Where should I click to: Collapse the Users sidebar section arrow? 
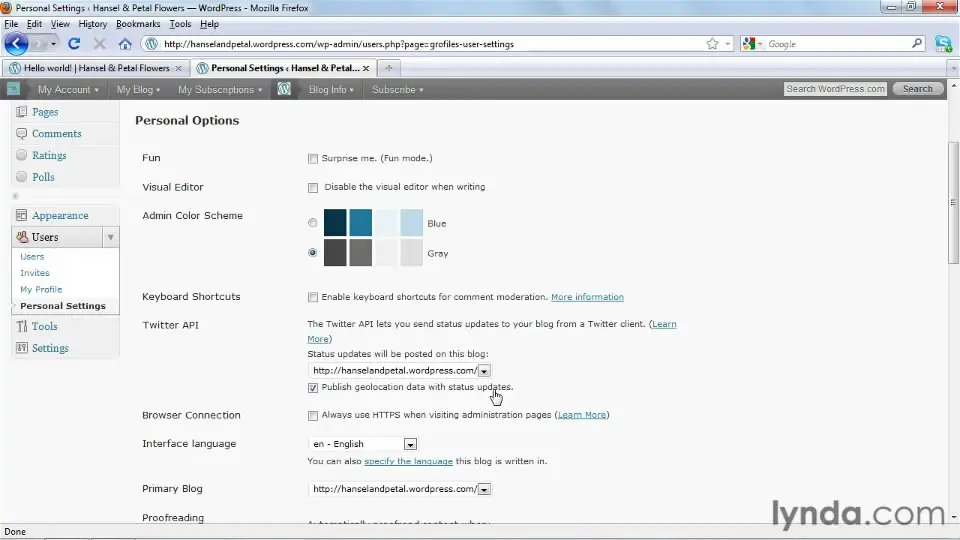click(x=111, y=237)
